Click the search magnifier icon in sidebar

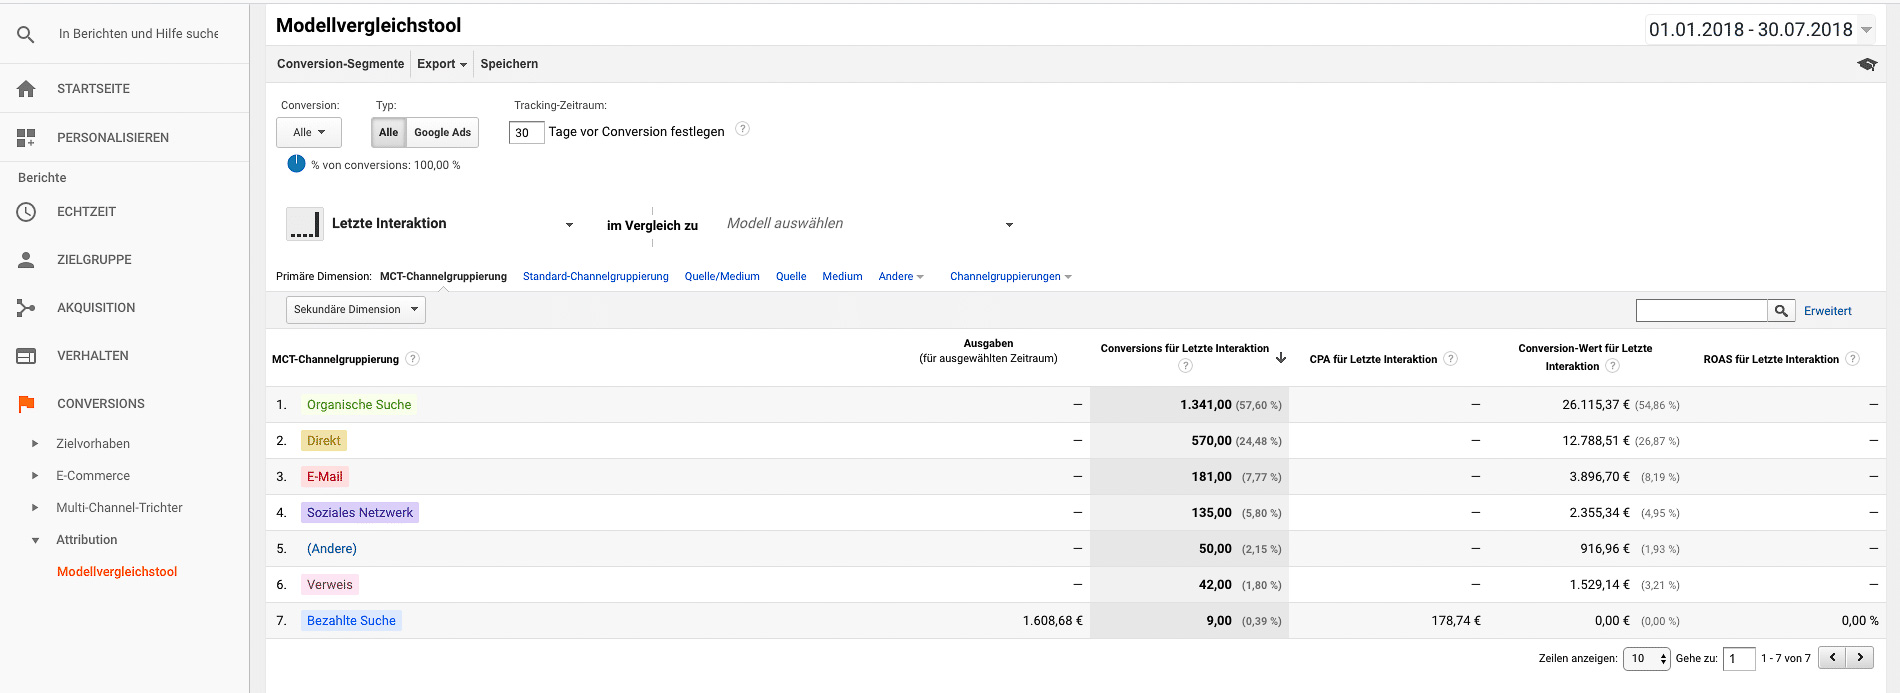pyautogui.click(x=26, y=34)
